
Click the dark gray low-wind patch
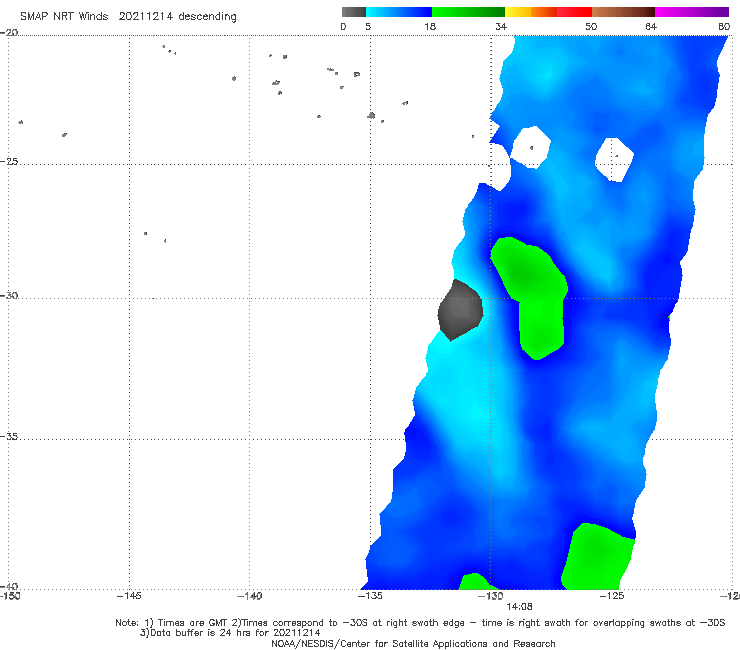click(x=460, y=310)
